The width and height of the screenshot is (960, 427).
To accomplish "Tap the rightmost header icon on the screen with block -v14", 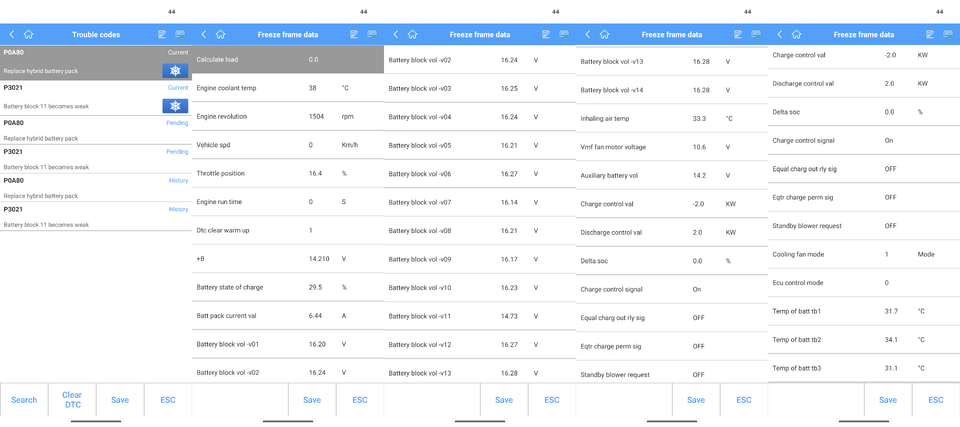I will click(756, 34).
